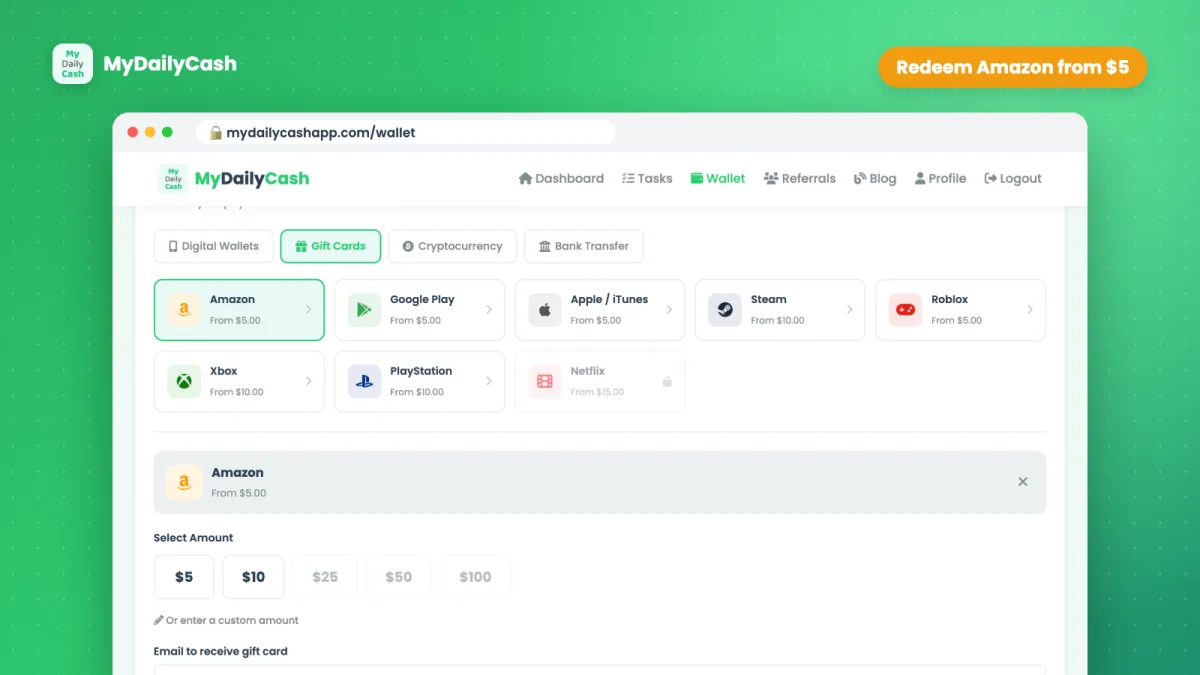Open Amazon card via its chevron arrow
1200x675 pixels.
[x=309, y=310]
